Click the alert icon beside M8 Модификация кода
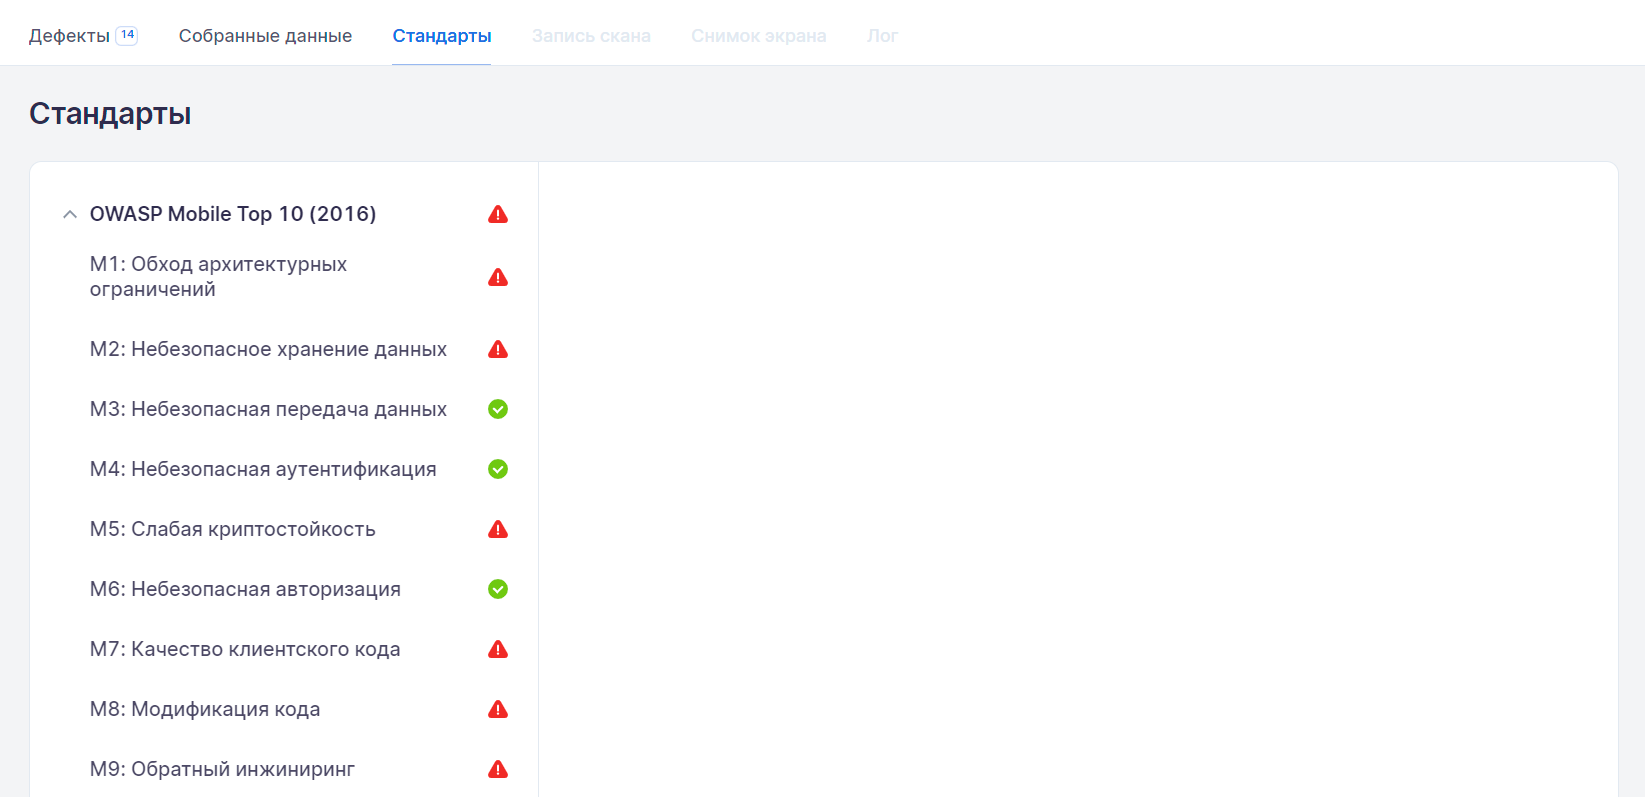The height and width of the screenshot is (797, 1645). tap(498, 709)
